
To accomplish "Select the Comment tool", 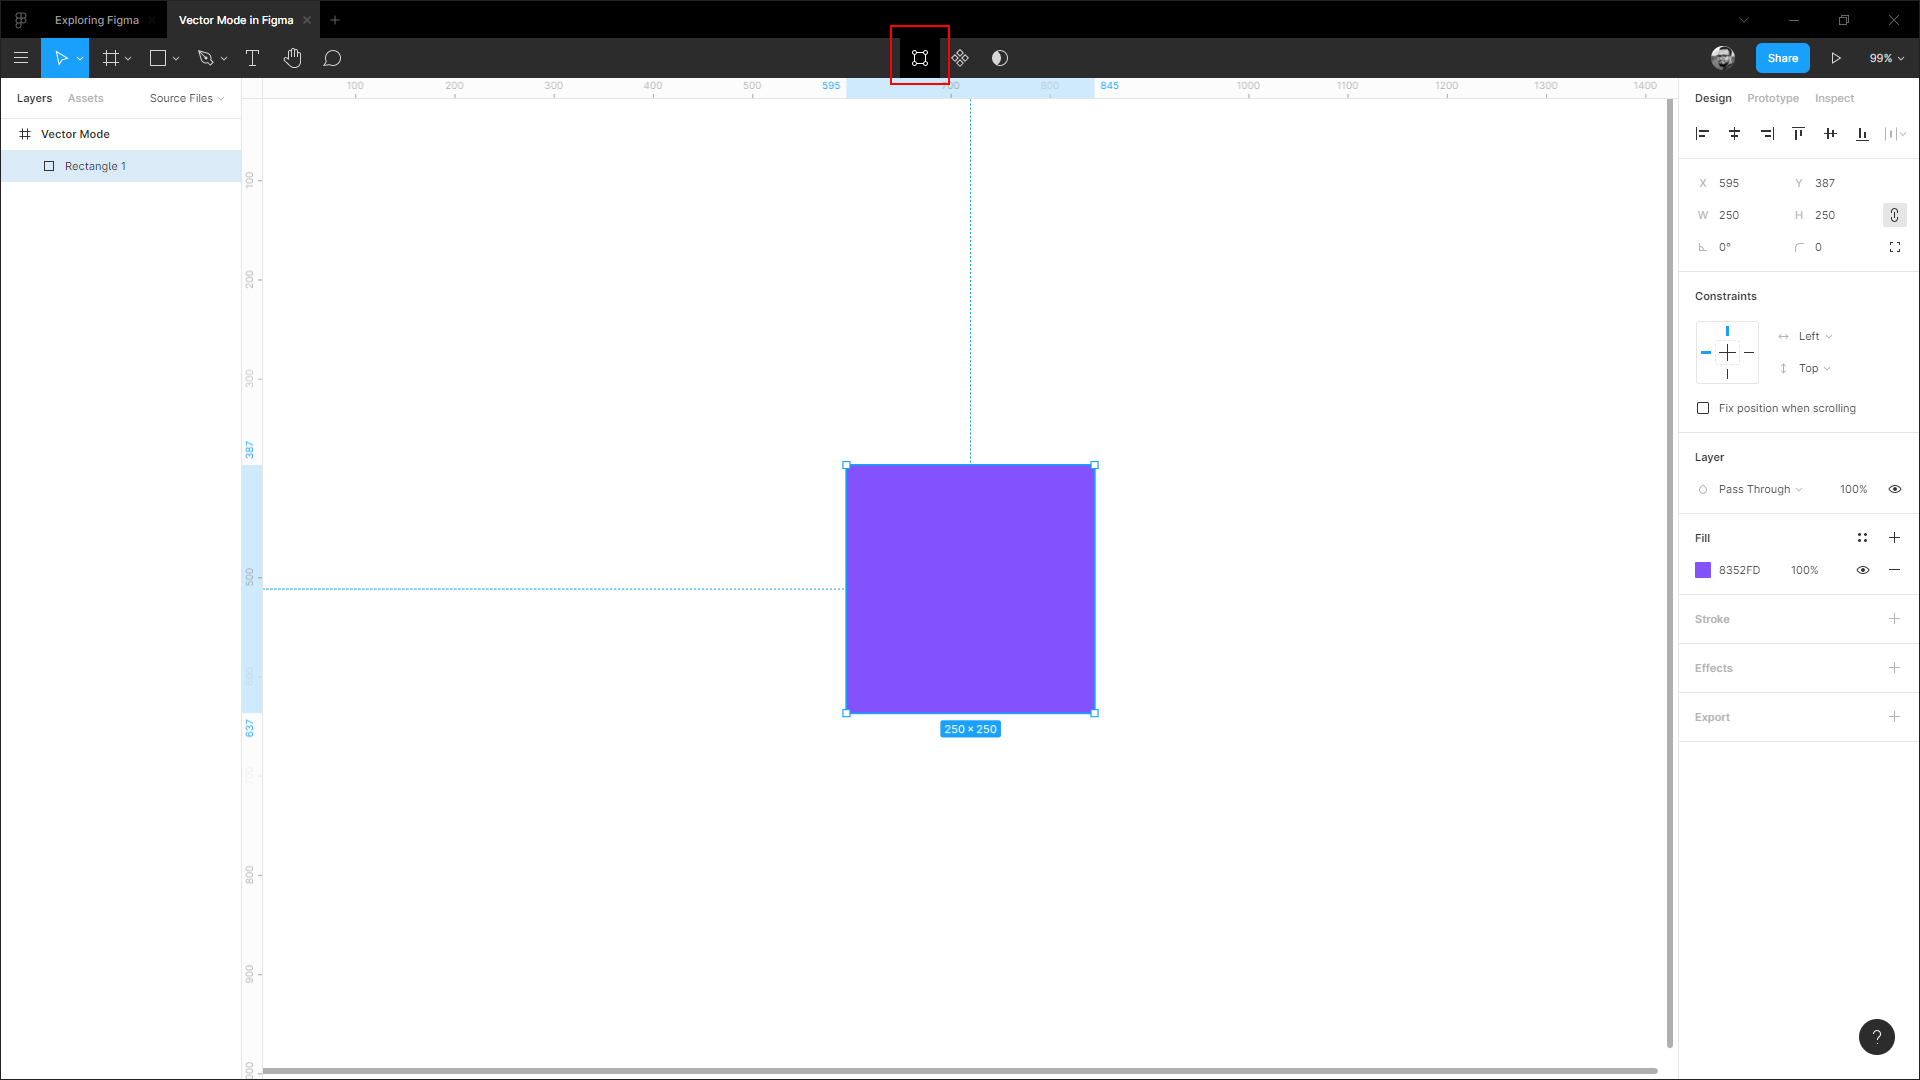I will pyautogui.click(x=332, y=58).
